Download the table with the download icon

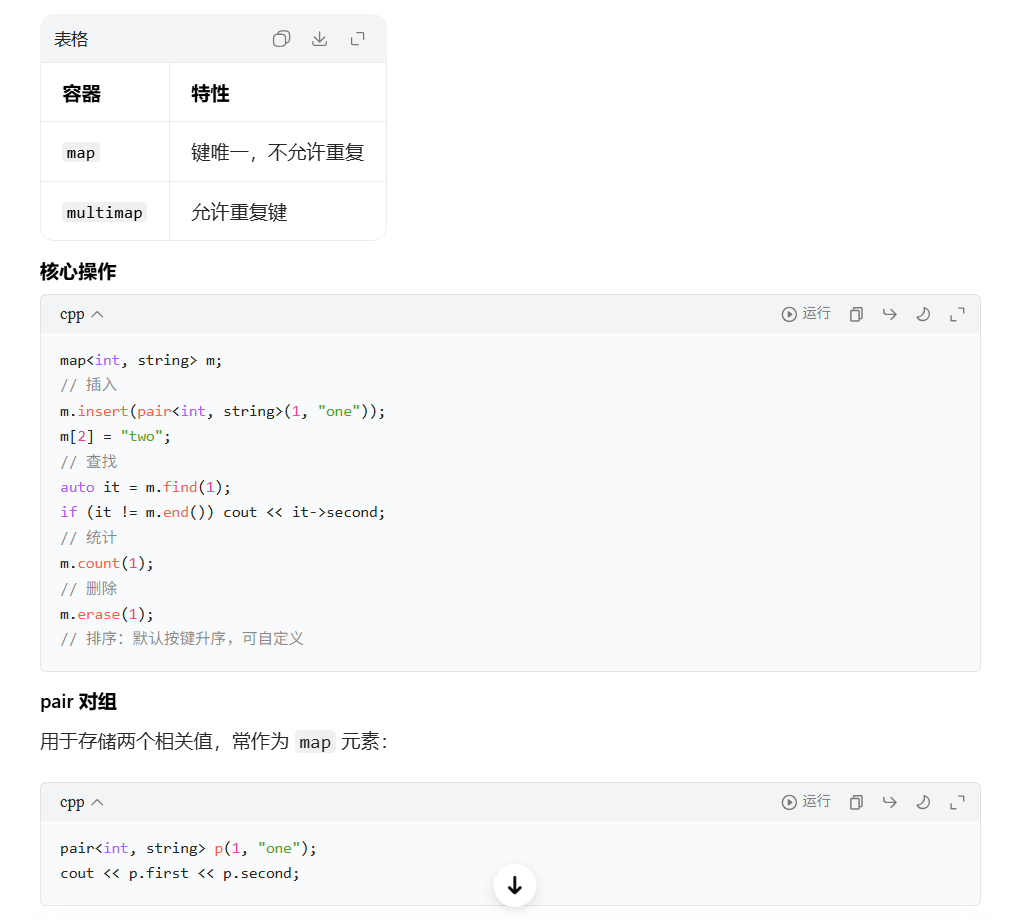[319, 39]
